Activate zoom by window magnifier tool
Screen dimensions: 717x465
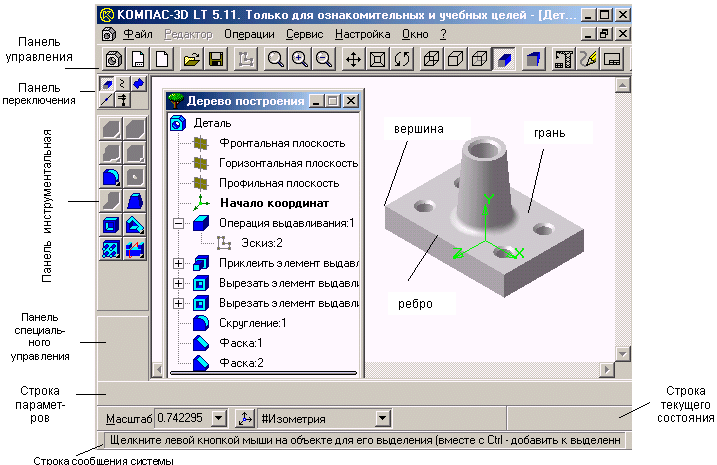[275, 59]
